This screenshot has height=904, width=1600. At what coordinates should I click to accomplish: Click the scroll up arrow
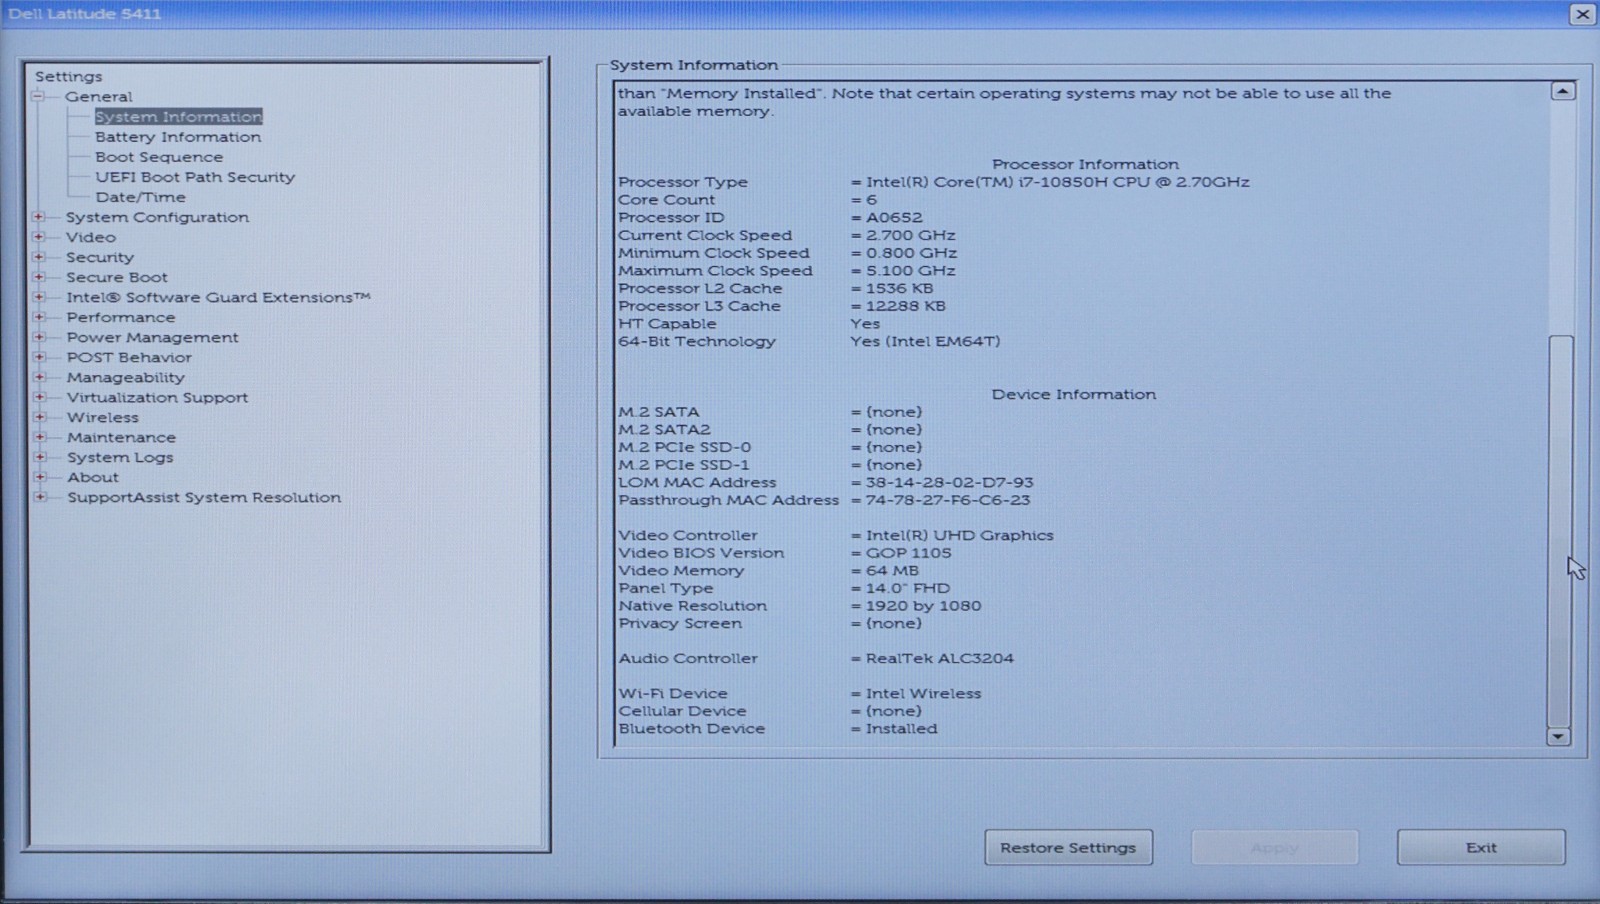pos(1562,91)
